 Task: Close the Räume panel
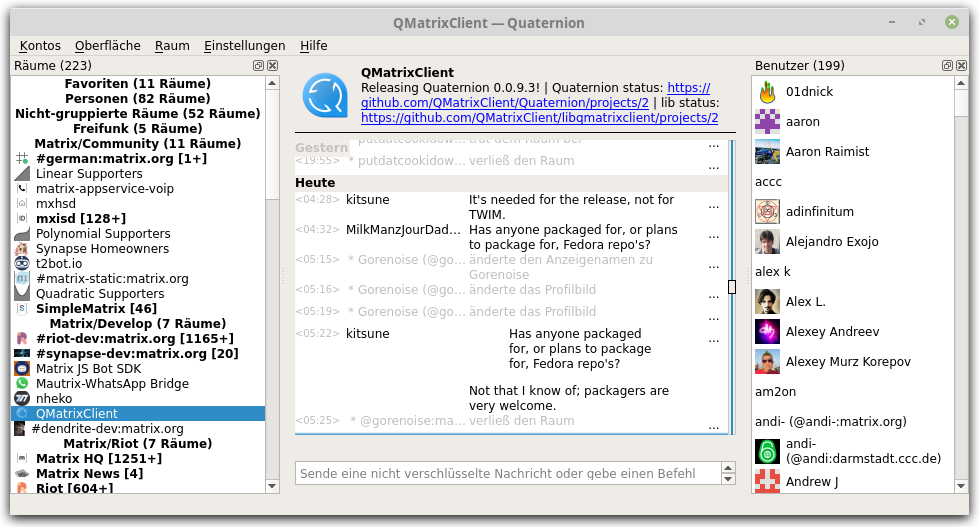(273, 66)
